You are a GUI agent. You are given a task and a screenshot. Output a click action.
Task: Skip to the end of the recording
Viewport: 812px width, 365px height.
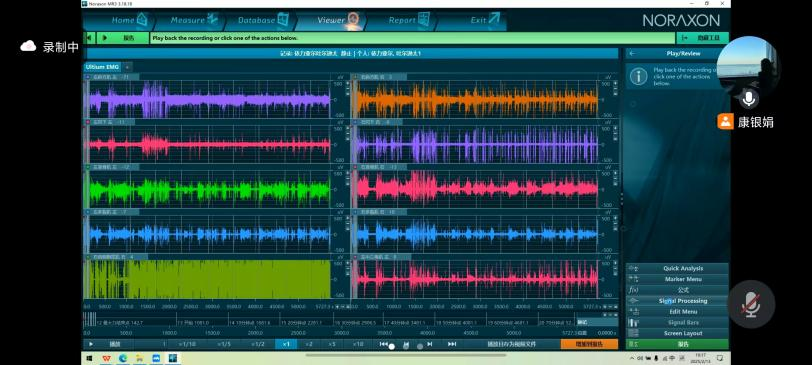(452, 344)
